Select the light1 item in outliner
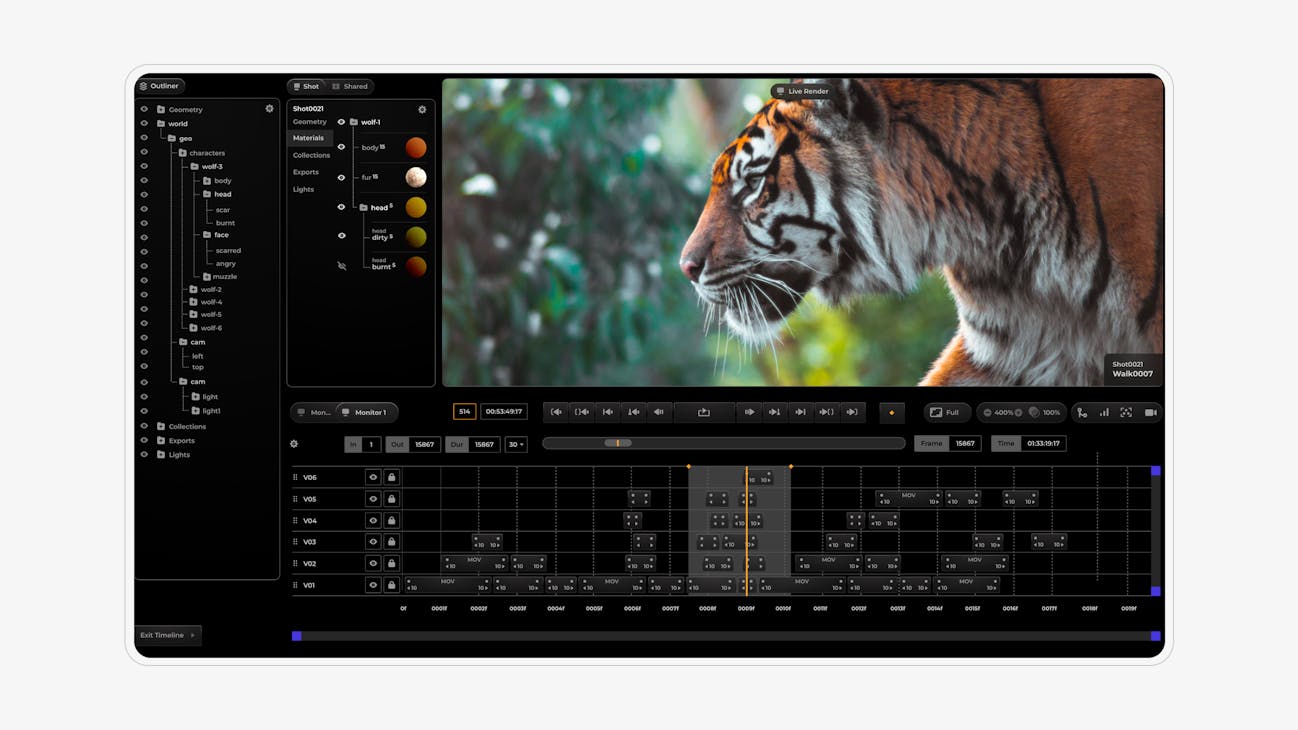Viewport: 1298px width, 730px height. pyautogui.click(x=211, y=411)
